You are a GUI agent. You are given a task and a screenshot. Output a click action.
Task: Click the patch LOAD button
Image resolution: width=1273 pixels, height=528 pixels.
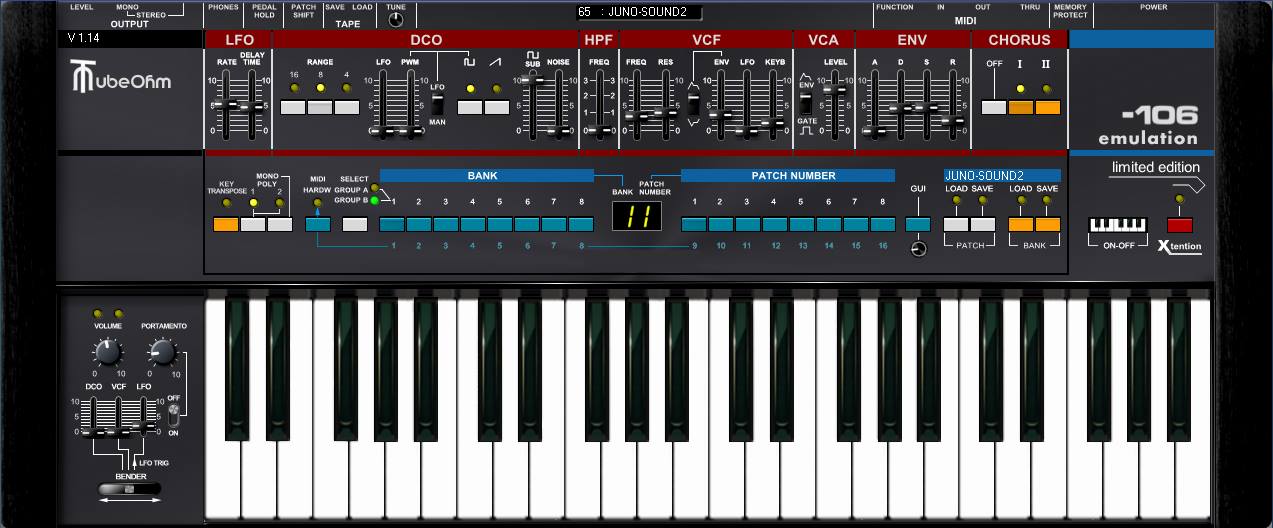(x=956, y=224)
